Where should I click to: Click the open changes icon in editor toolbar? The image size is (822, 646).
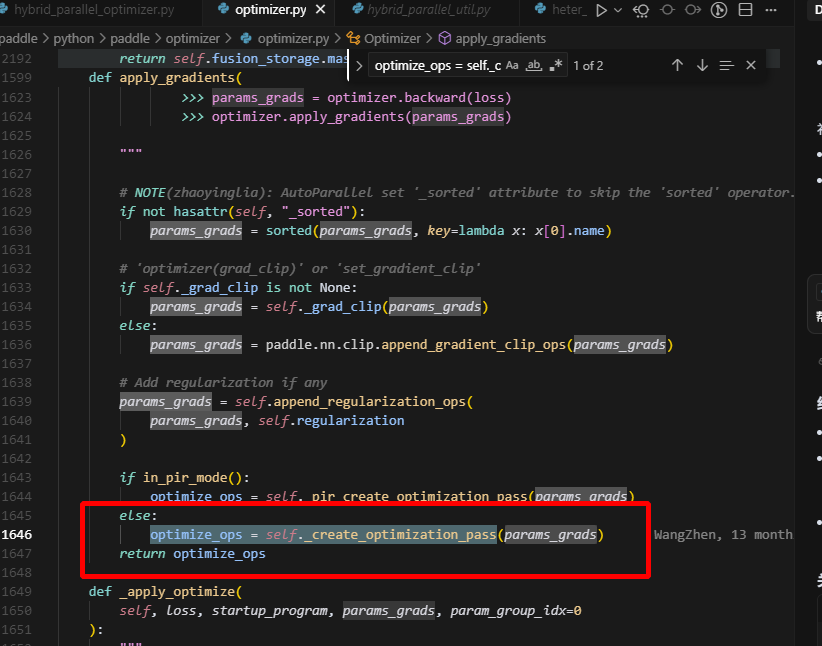point(642,11)
